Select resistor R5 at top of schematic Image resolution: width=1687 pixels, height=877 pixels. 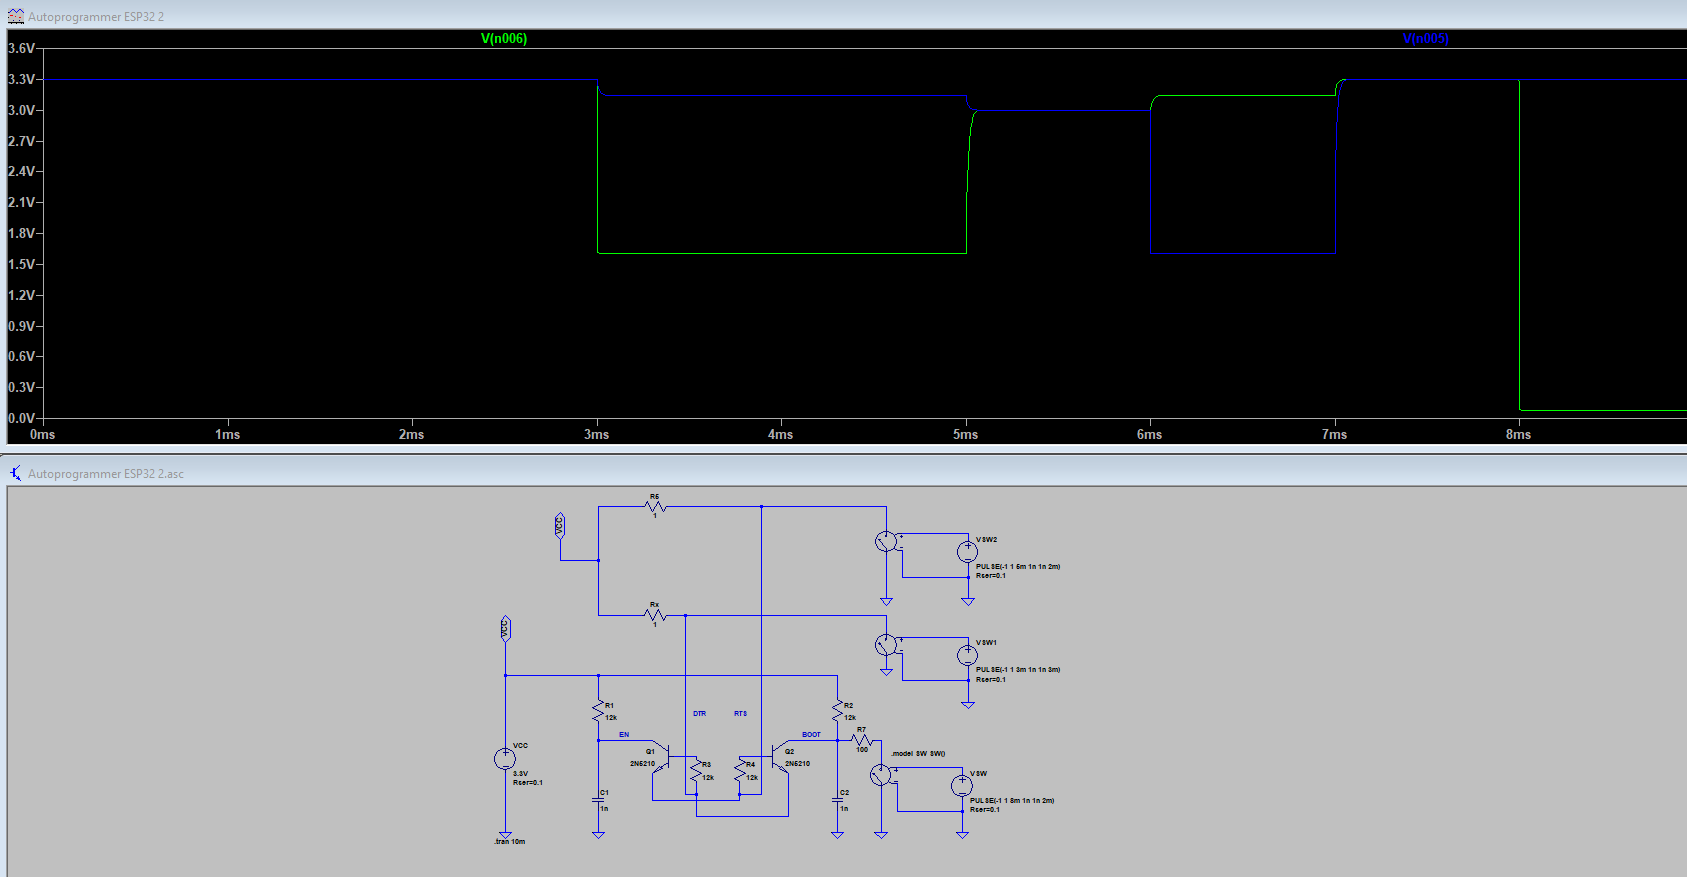655,507
